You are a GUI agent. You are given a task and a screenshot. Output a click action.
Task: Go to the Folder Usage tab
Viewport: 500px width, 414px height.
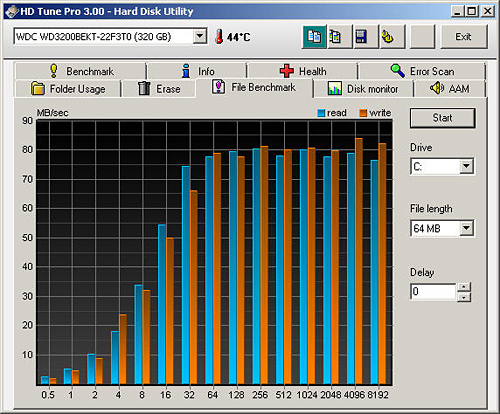pyautogui.click(x=68, y=89)
